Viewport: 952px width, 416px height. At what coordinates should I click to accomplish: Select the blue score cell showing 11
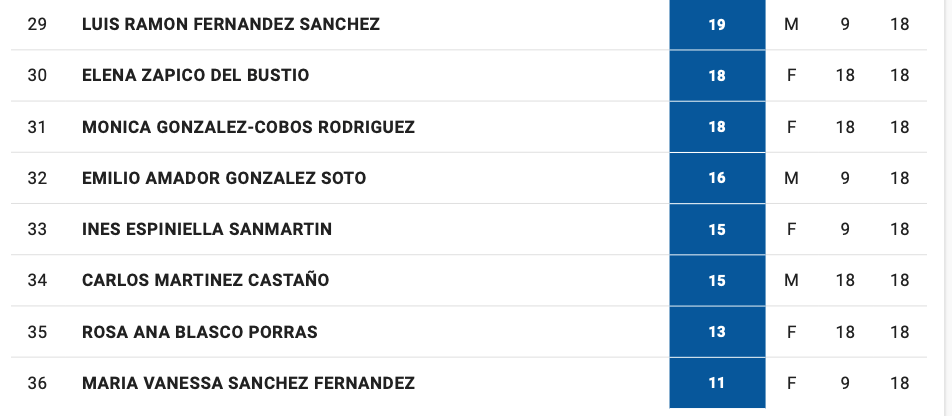tap(717, 383)
